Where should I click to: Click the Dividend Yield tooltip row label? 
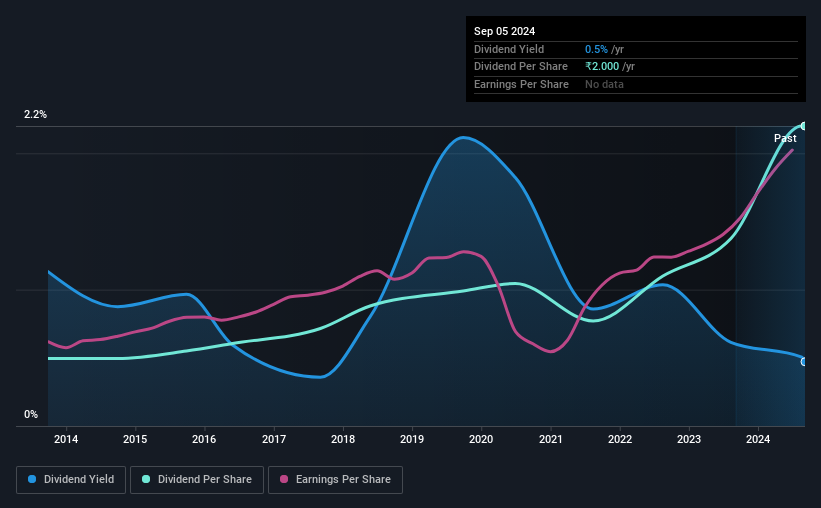click(509, 49)
